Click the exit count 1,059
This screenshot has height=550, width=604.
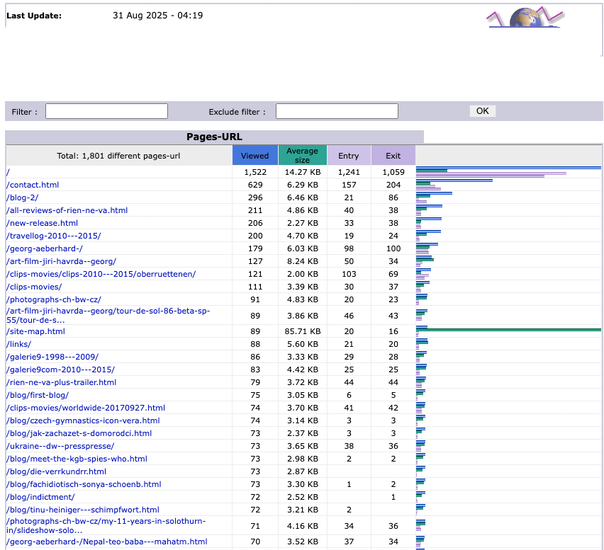(393, 172)
